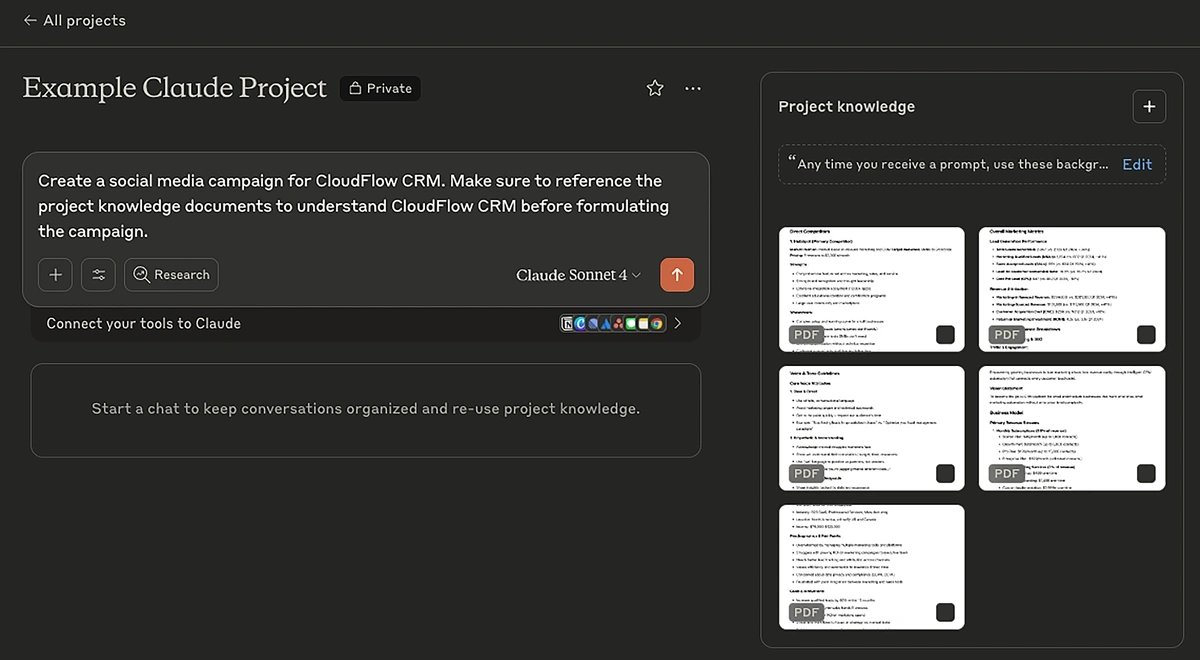
Task: Click the add attachment plus button in prompt box
Action: [55, 275]
